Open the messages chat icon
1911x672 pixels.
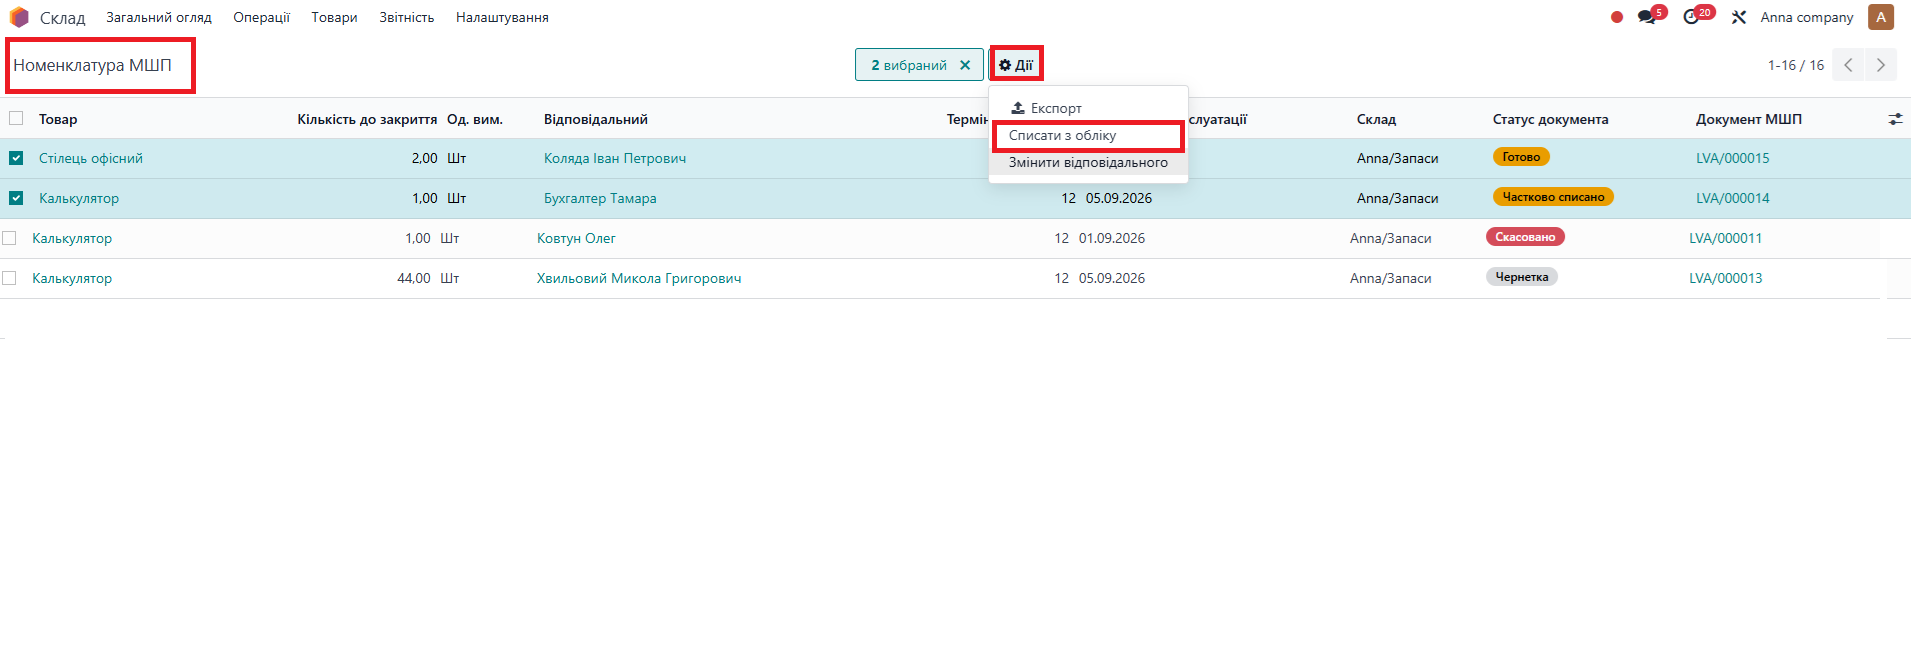coord(1646,17)
